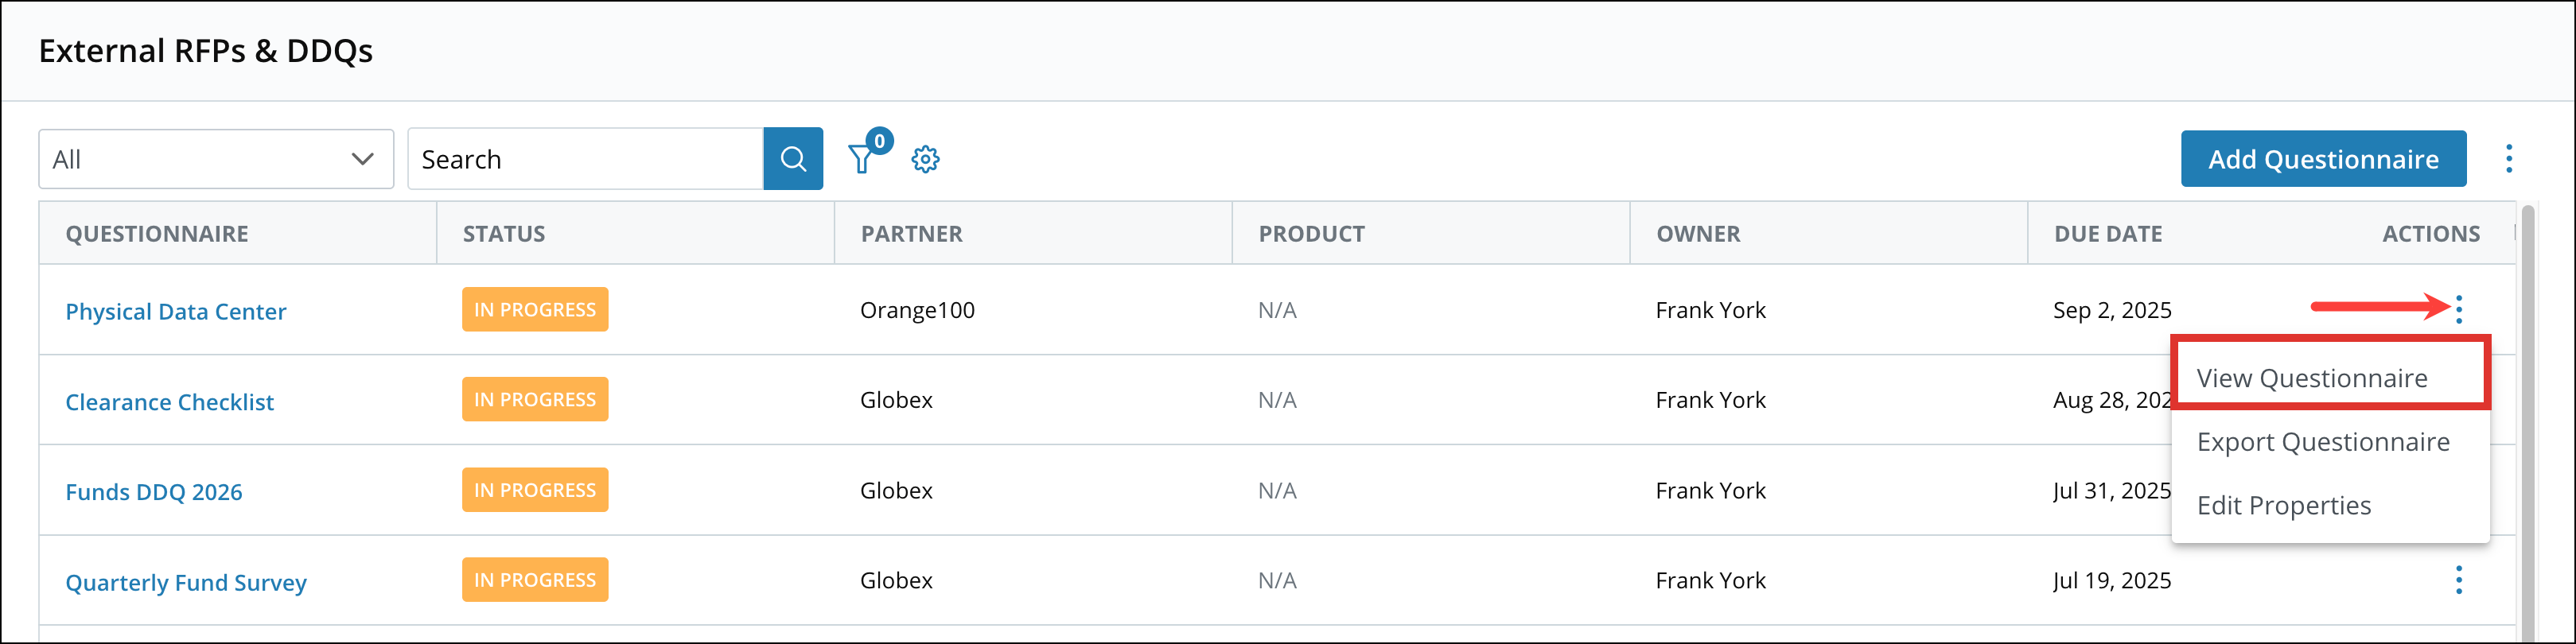Open the Funds DDQ 2026 link
The height and width of the screenshot is (644, 2576).
click(154, 492)
